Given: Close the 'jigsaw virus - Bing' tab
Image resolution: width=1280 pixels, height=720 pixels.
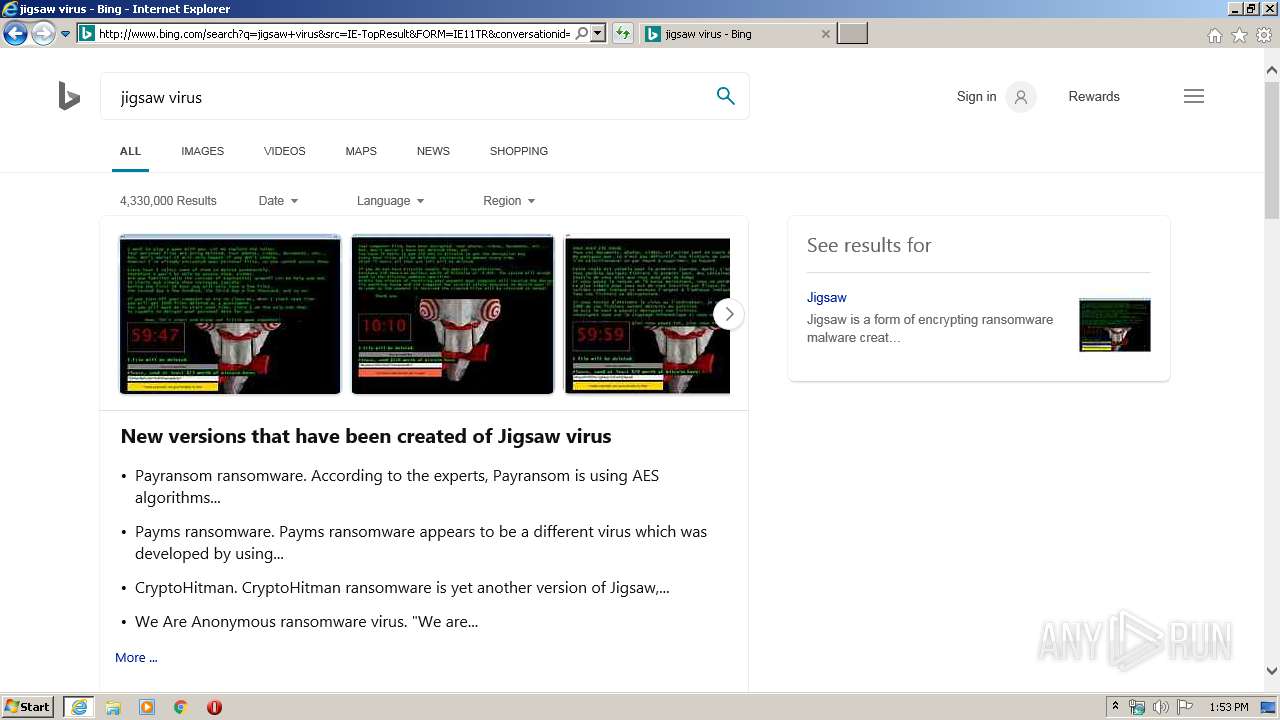Looking at the screenshot, I should tap(825, 34).
